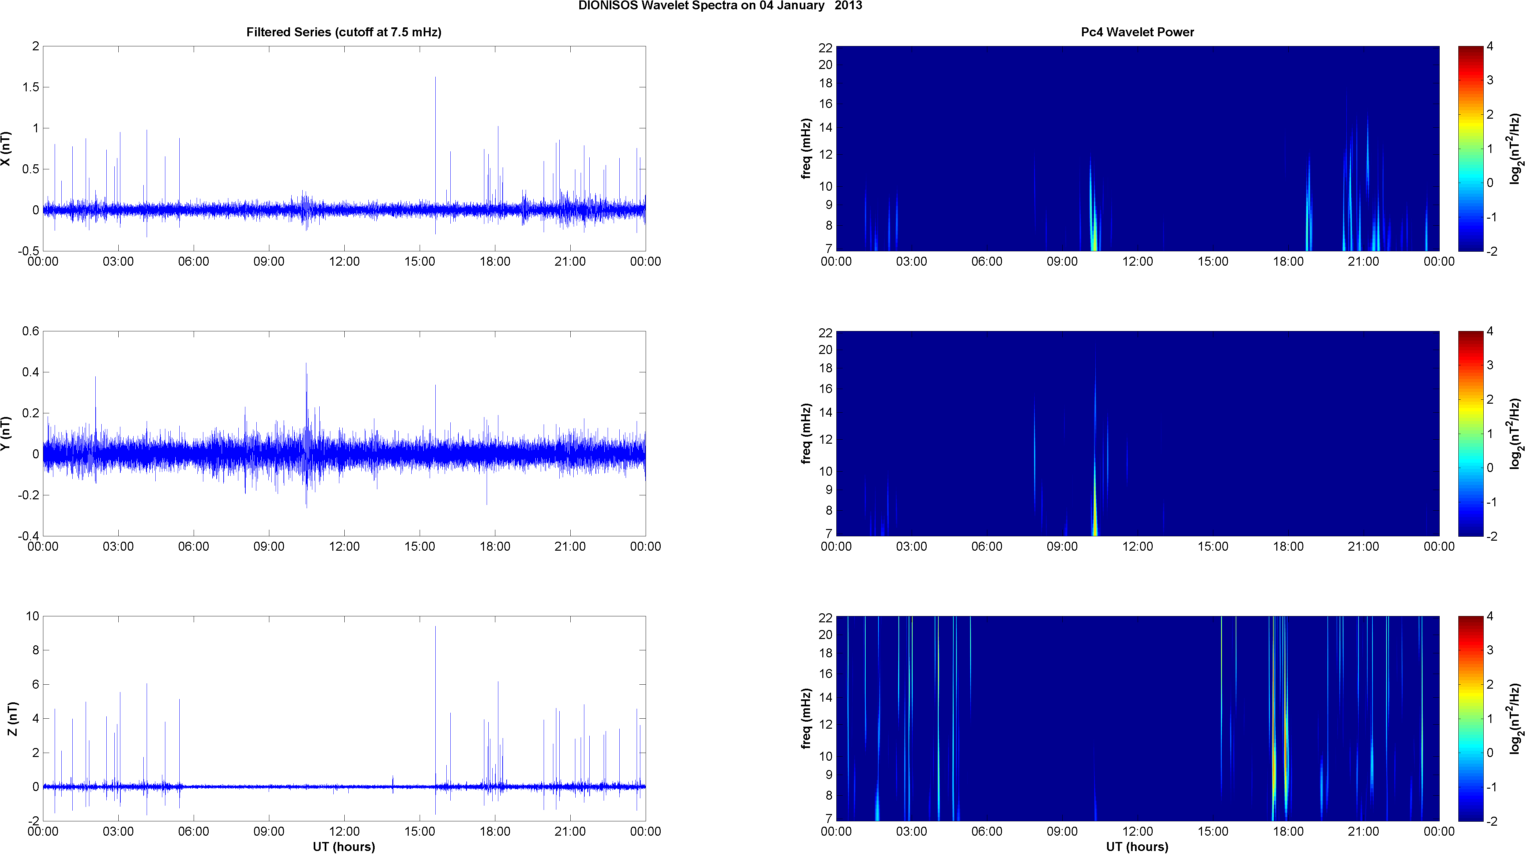
Task: Select the "Pc4 Wavelet Power" heading
Action: click(x=1137, y=32)
